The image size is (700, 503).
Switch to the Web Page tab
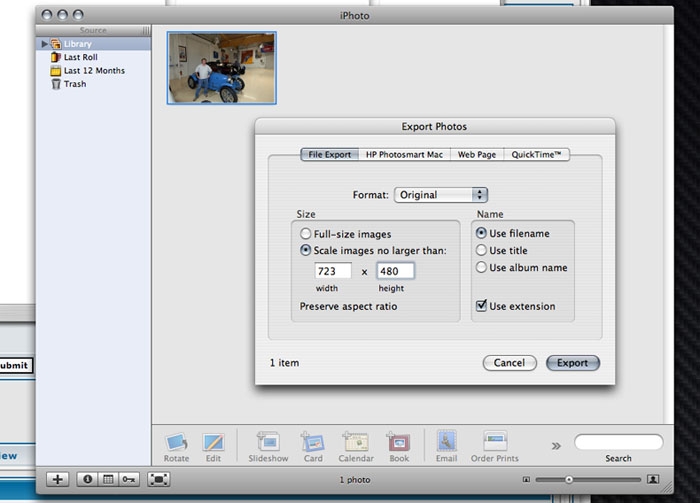[x=477, y=154]
